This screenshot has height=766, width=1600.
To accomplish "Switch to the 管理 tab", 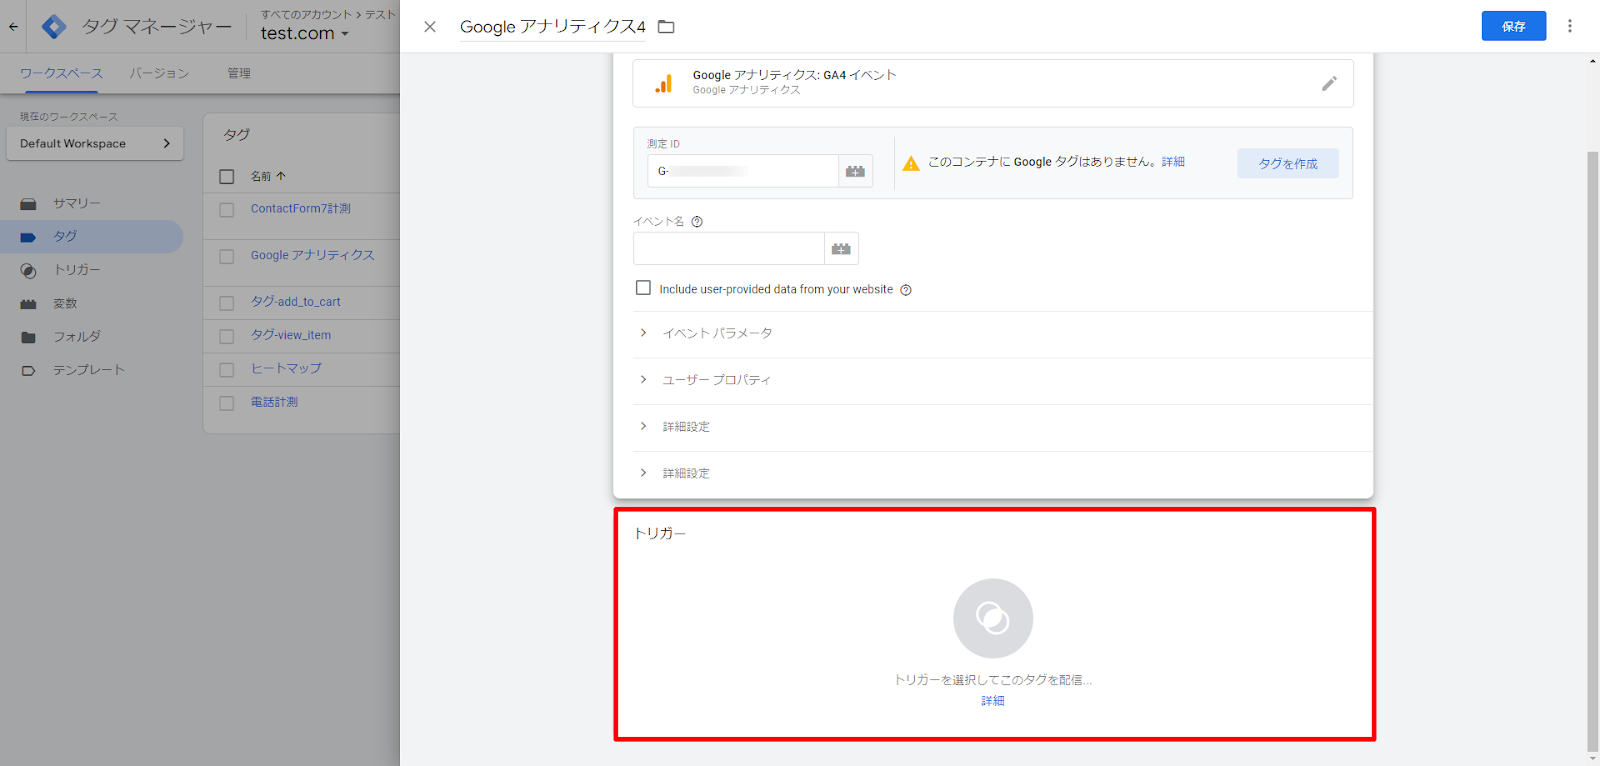I will 239,73.
